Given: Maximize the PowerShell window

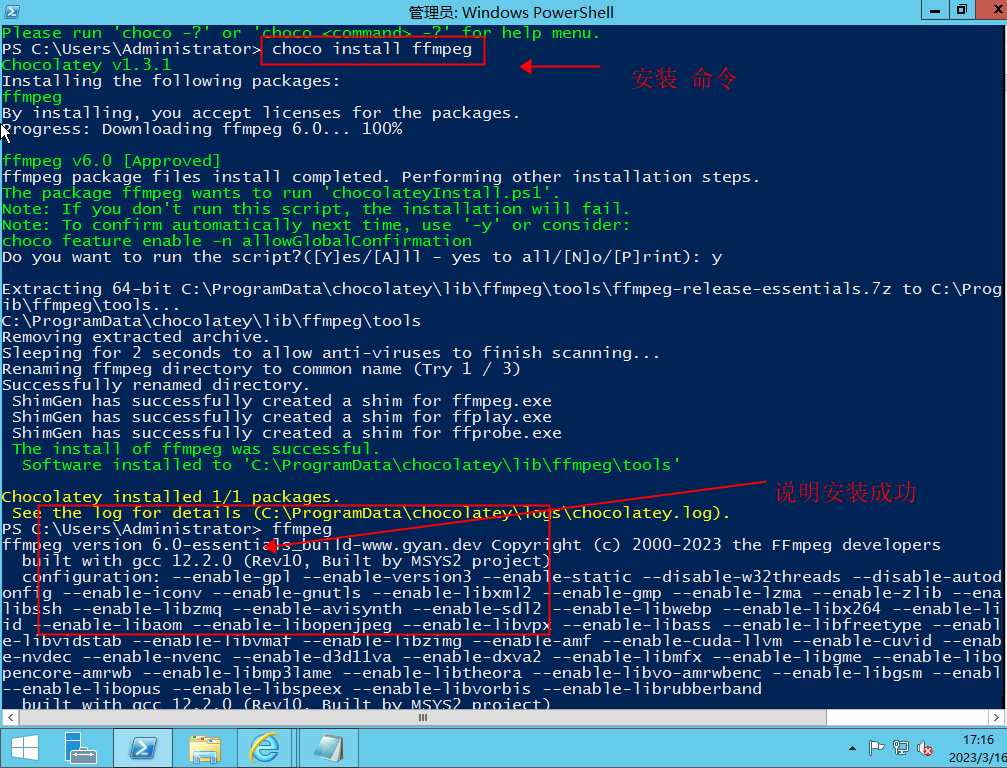Looking at the screenshot, I should tap(962, 11).
